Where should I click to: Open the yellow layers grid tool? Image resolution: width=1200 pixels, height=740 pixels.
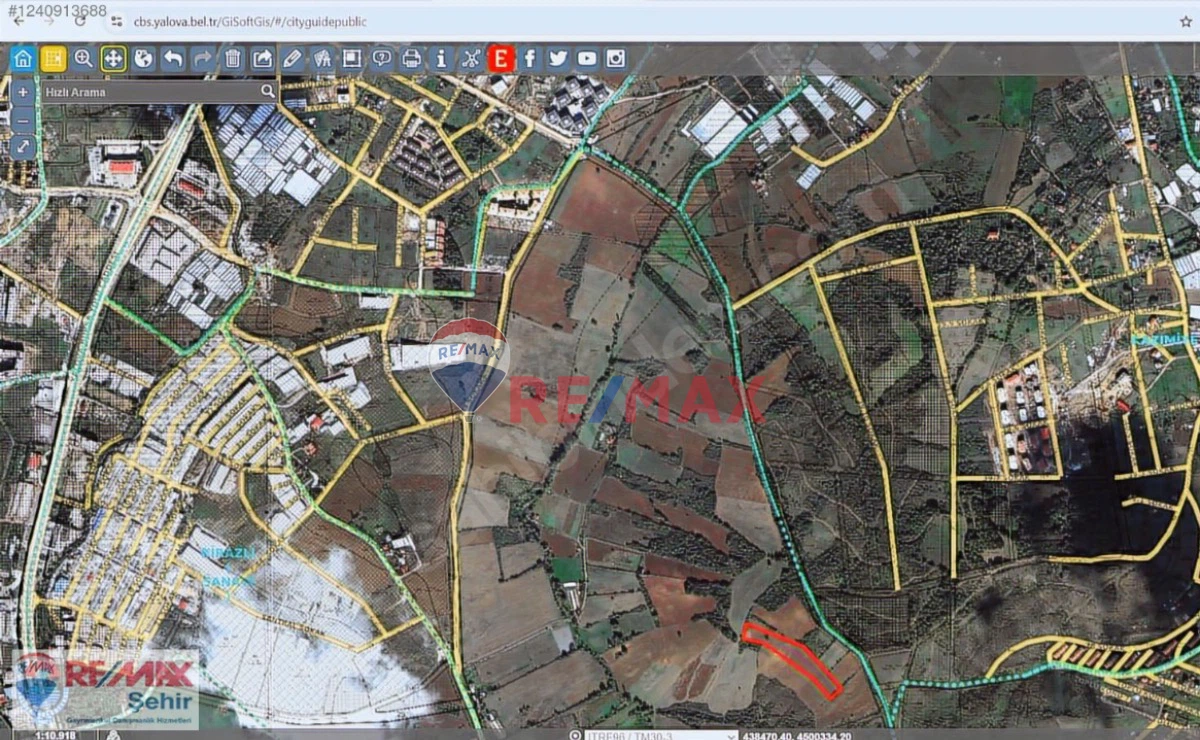pyautogui.click(x=53, y=59)
